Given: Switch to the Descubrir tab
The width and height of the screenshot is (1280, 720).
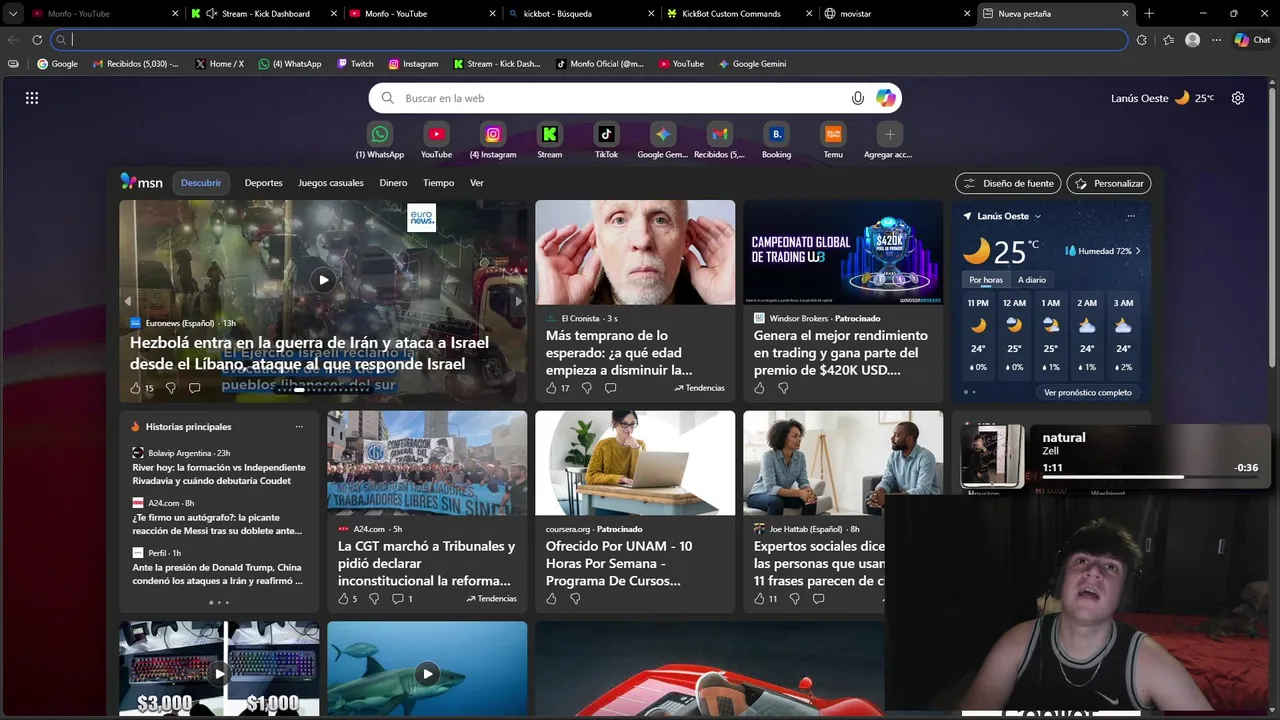Looking at the screenshot, I should pyautogui.click(x=201, y=183).
